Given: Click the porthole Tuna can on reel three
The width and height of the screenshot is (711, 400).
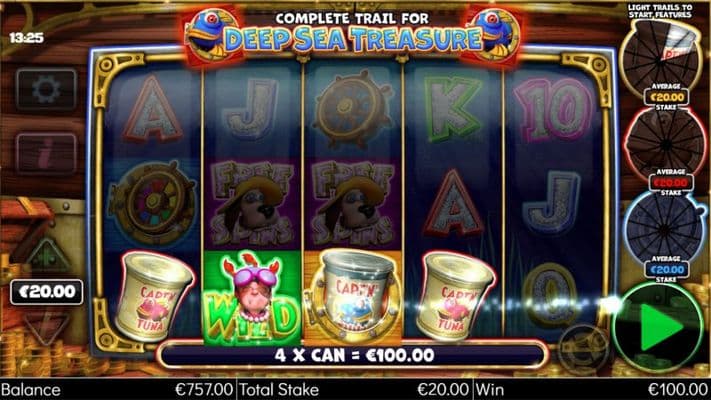Looking at the screenshot, I should pyautogui.click(x=353, y=297).
